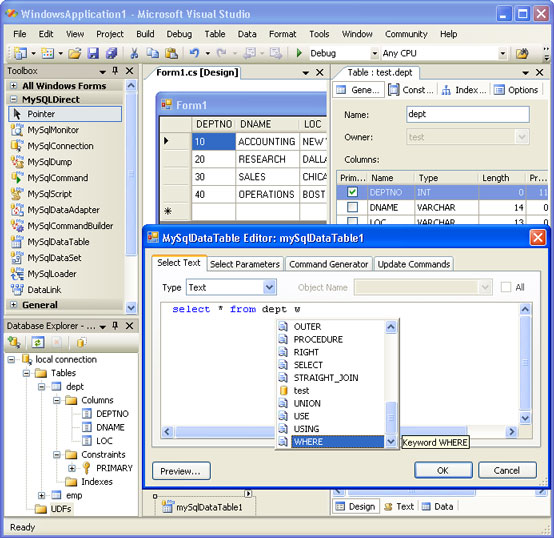
Task: Click the Name field containing dept
Action: click(x=468, y=114)
